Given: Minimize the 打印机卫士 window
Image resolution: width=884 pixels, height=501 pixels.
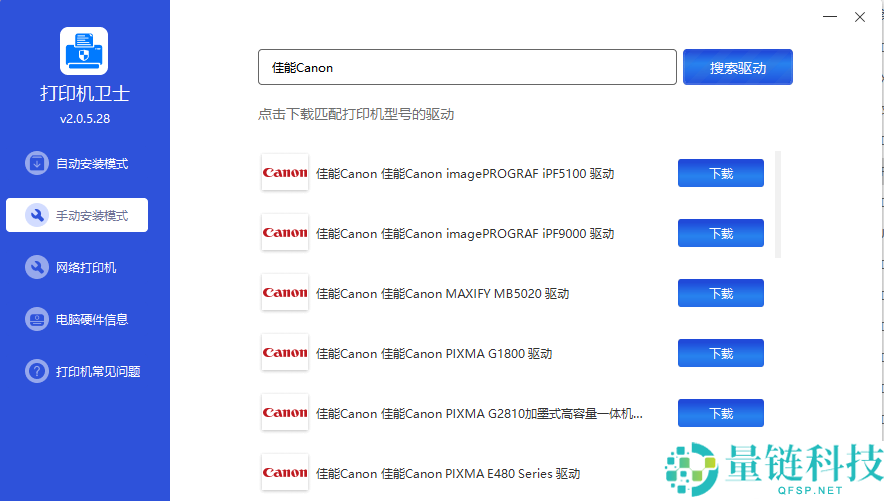Looking at the screenshot, I should click(x=830, y=17).
